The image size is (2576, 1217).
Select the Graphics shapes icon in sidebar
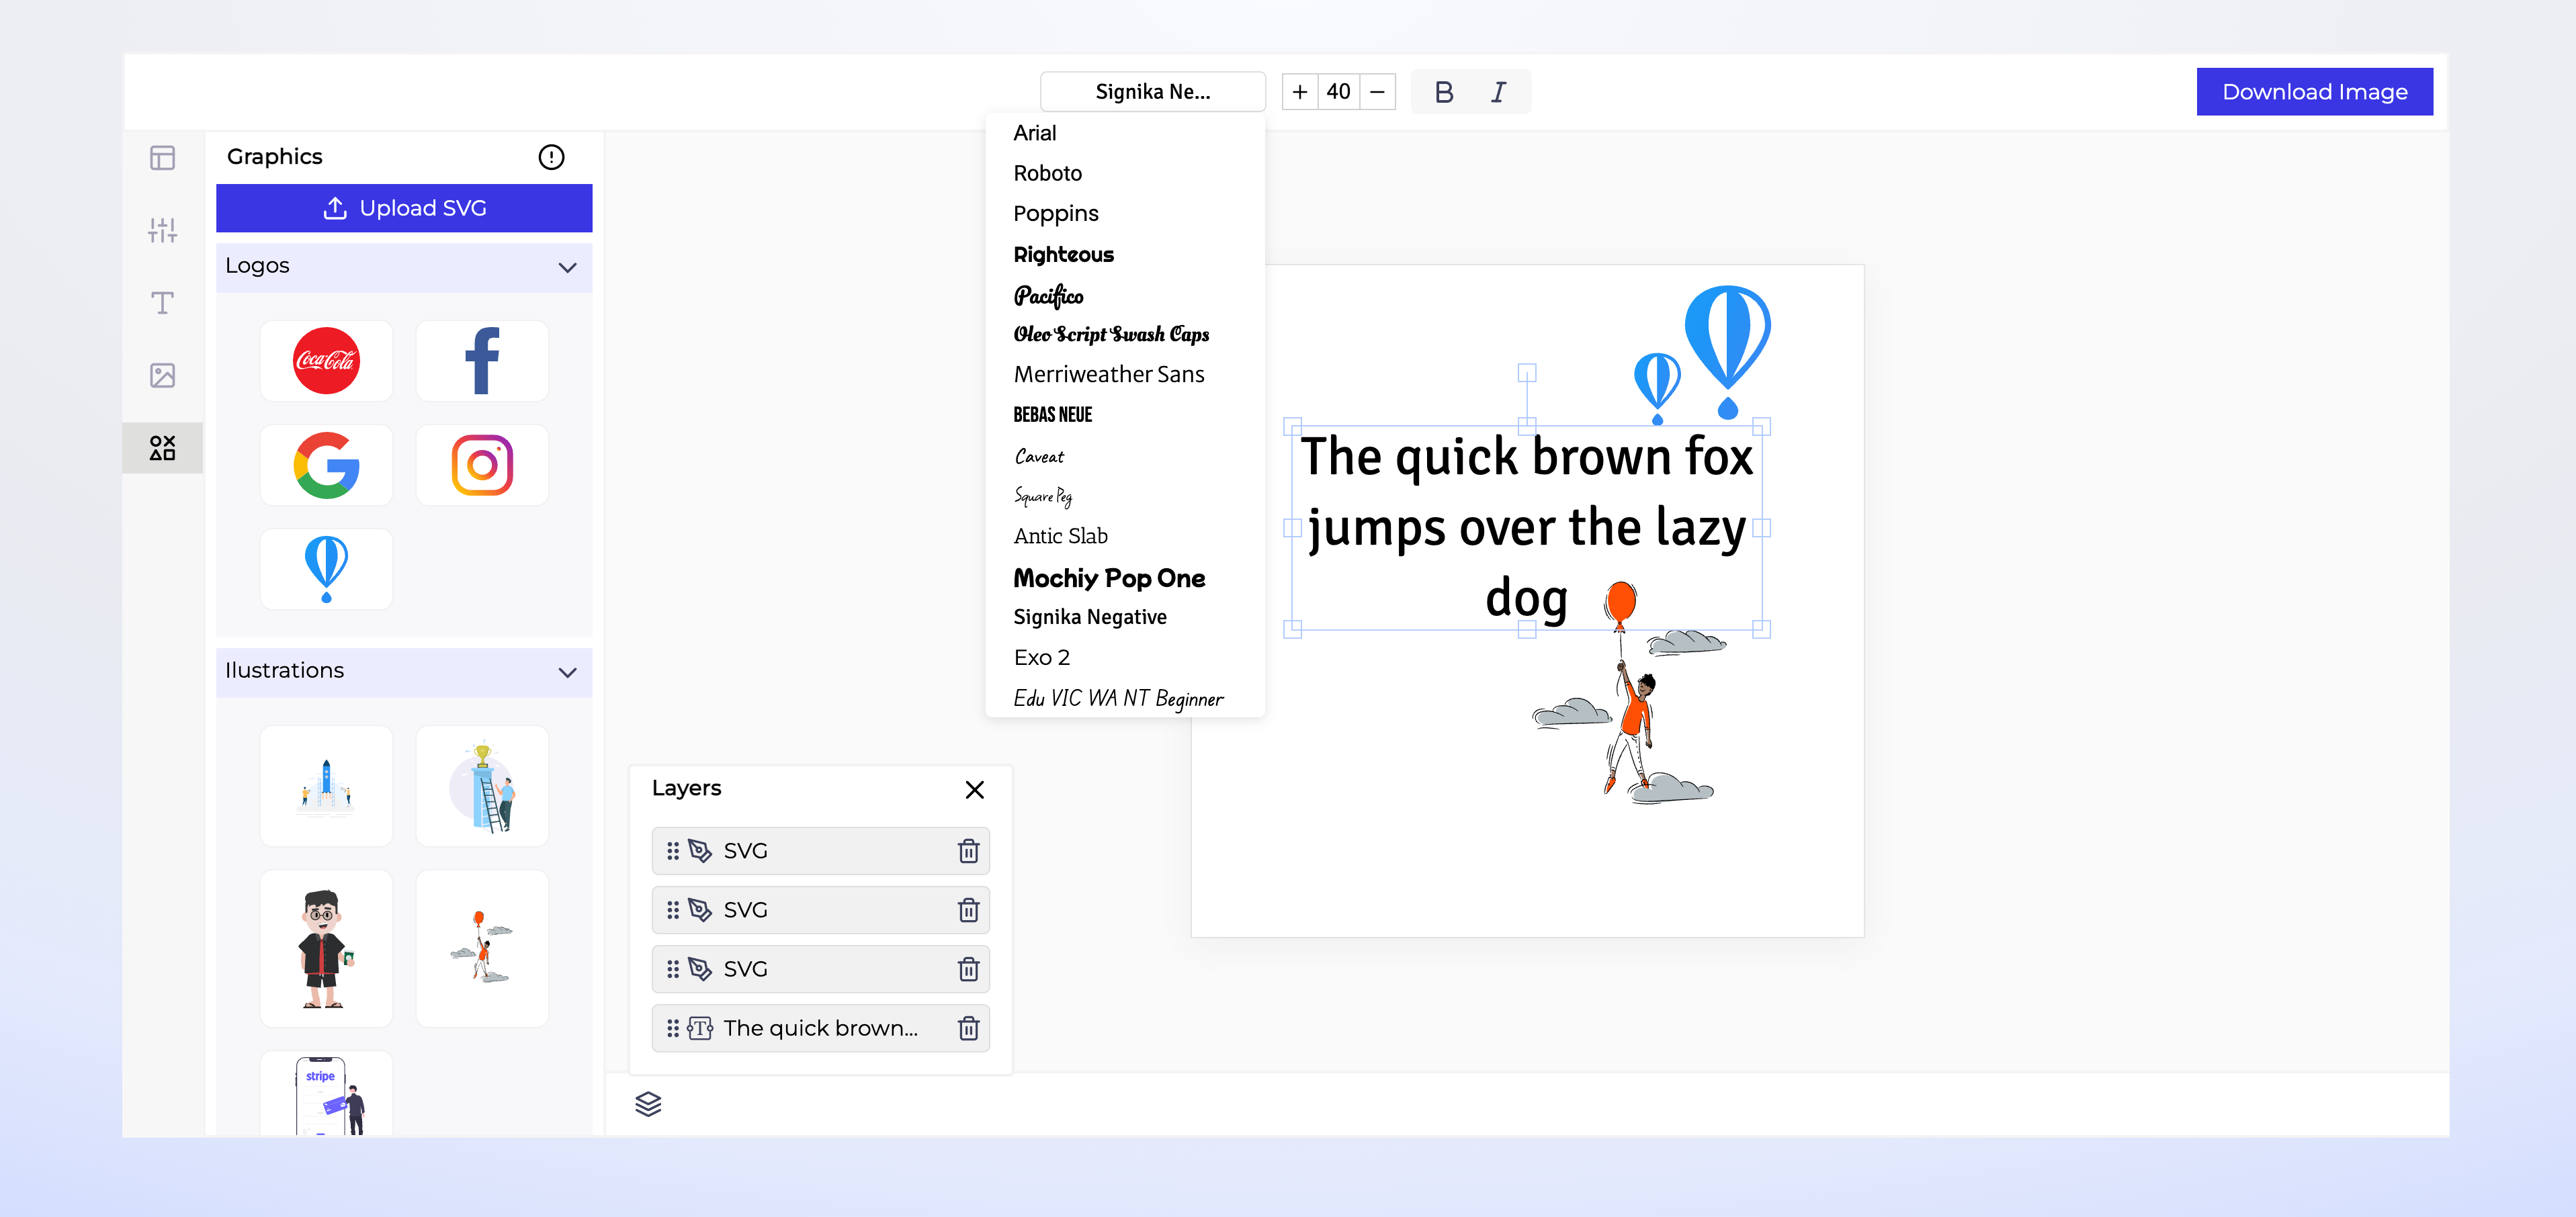[x=162, y=448]
